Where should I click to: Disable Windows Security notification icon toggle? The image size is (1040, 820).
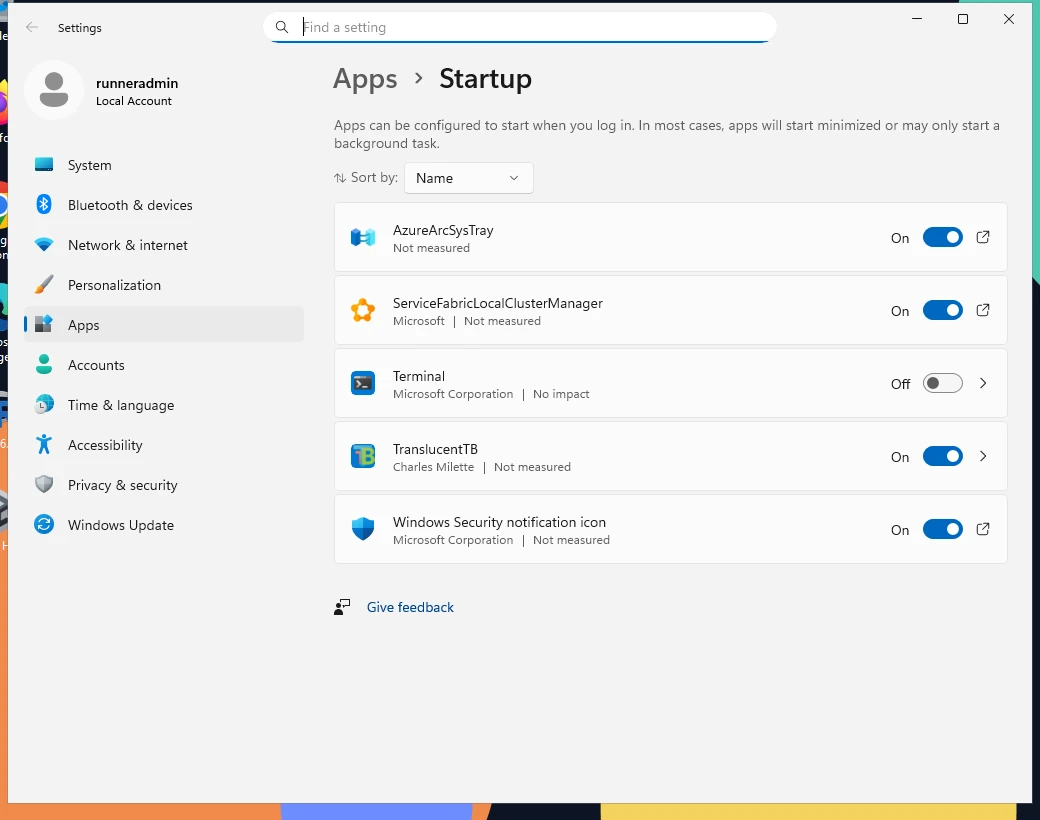tap(942, 529)
